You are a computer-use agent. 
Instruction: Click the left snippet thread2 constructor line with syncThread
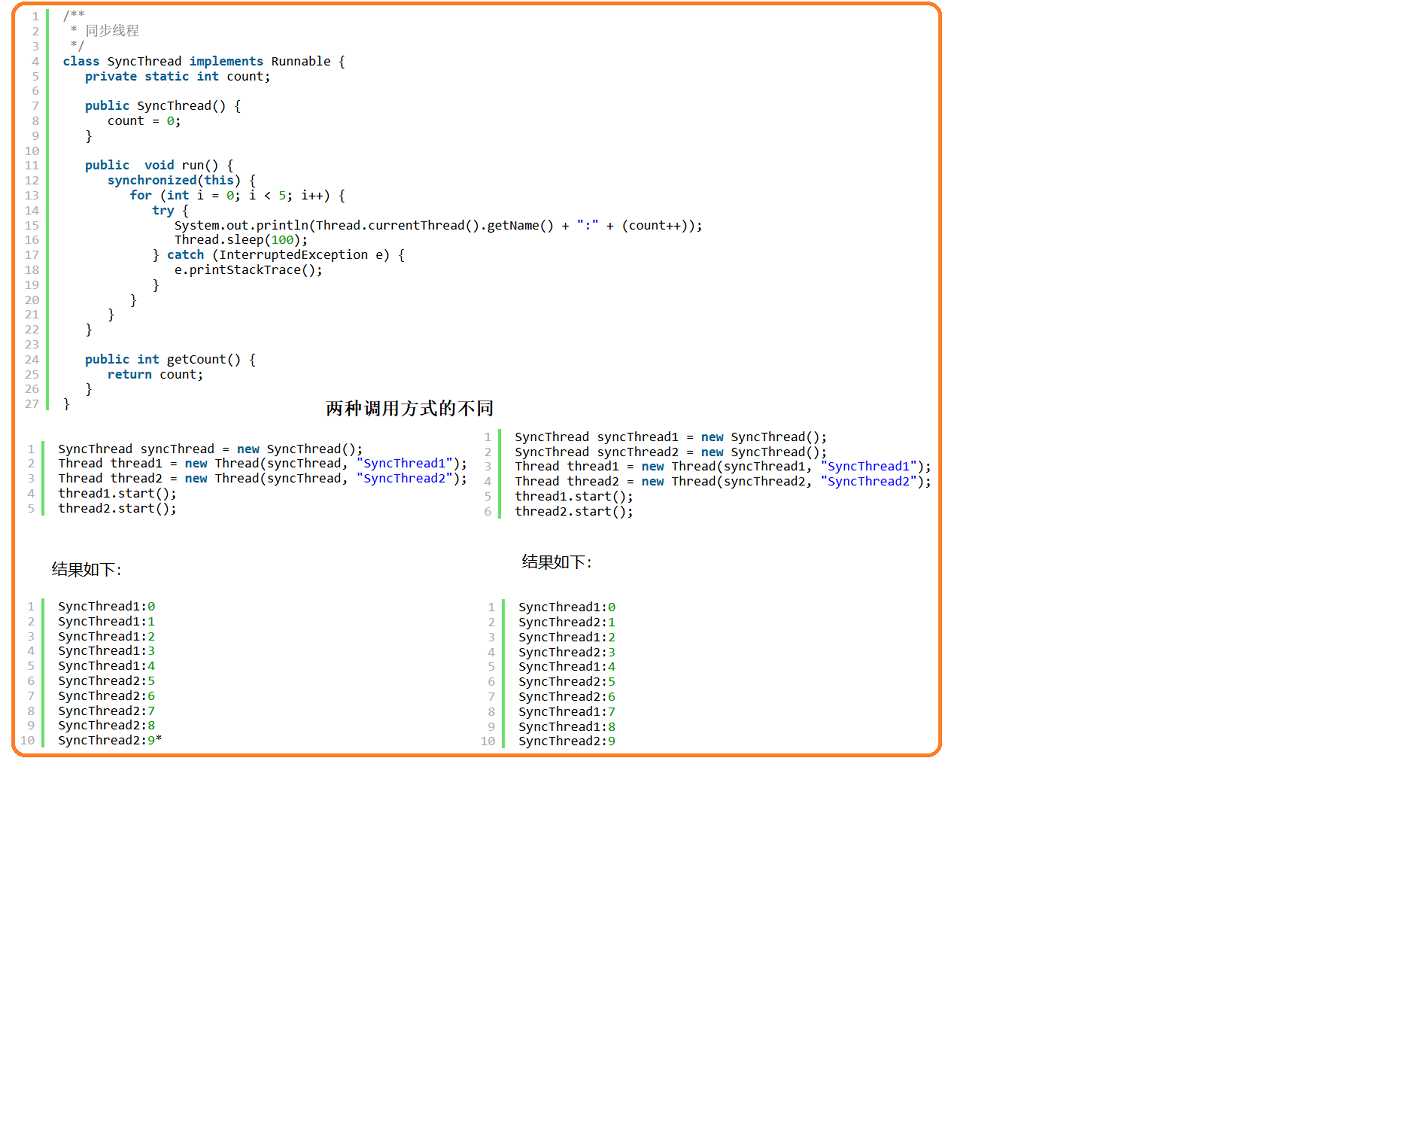click(262, 478)
